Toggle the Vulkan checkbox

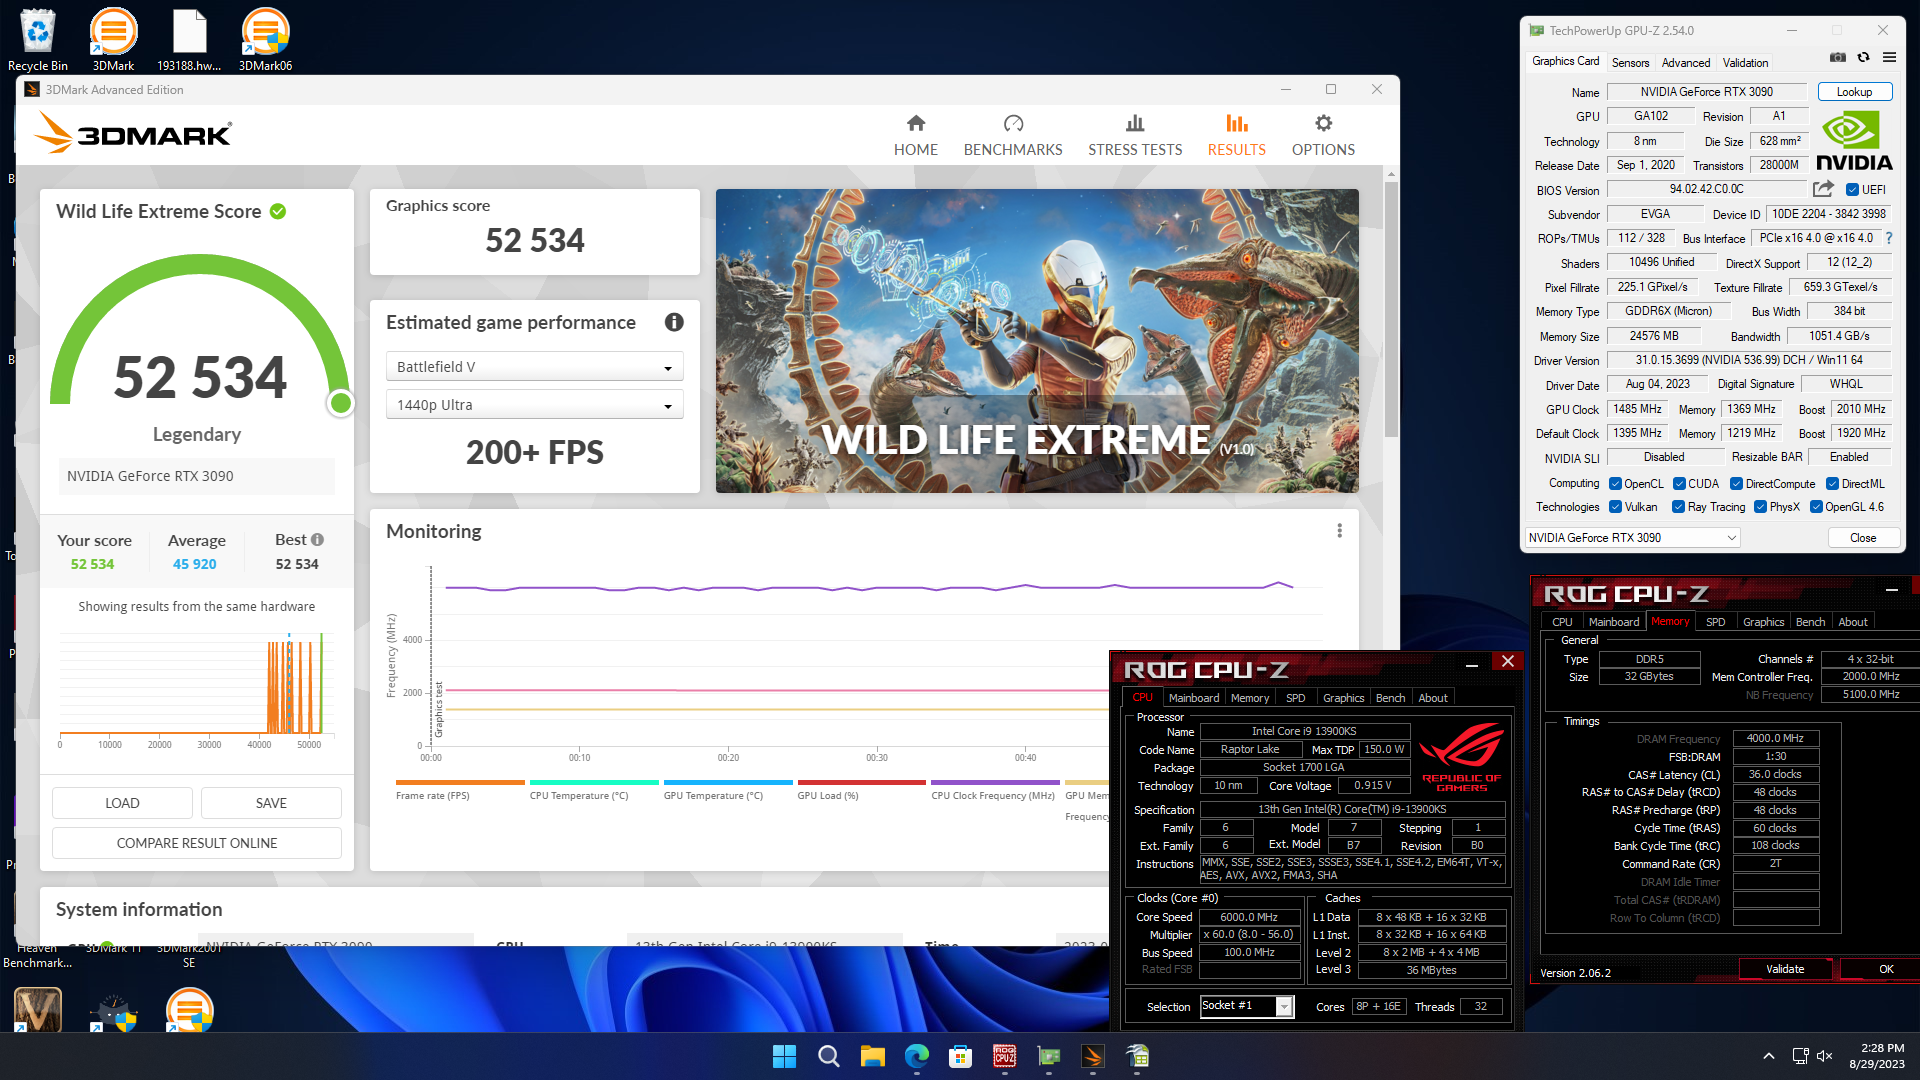coord(1615,507)
